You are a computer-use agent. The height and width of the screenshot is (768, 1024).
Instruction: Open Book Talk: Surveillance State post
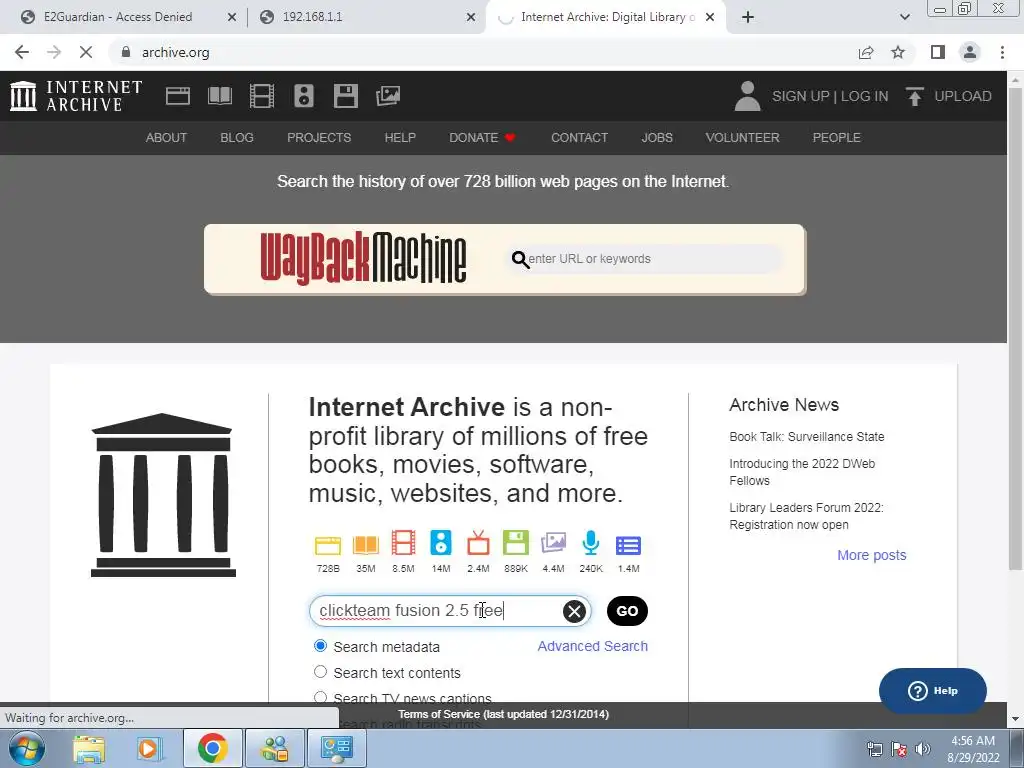pyautogui.click(x=807, y=436)
